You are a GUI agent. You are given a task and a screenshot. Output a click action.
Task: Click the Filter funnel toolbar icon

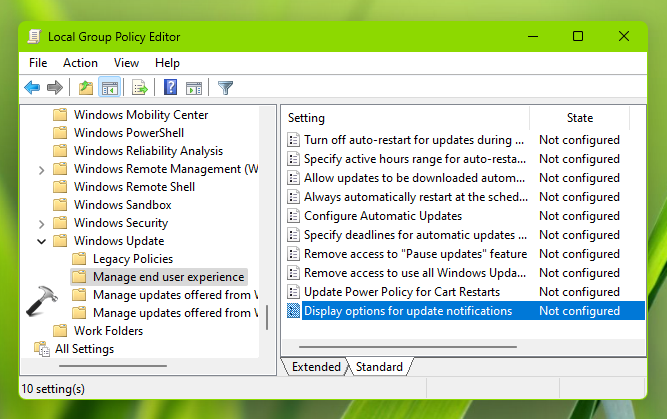(x=225, y=88)
